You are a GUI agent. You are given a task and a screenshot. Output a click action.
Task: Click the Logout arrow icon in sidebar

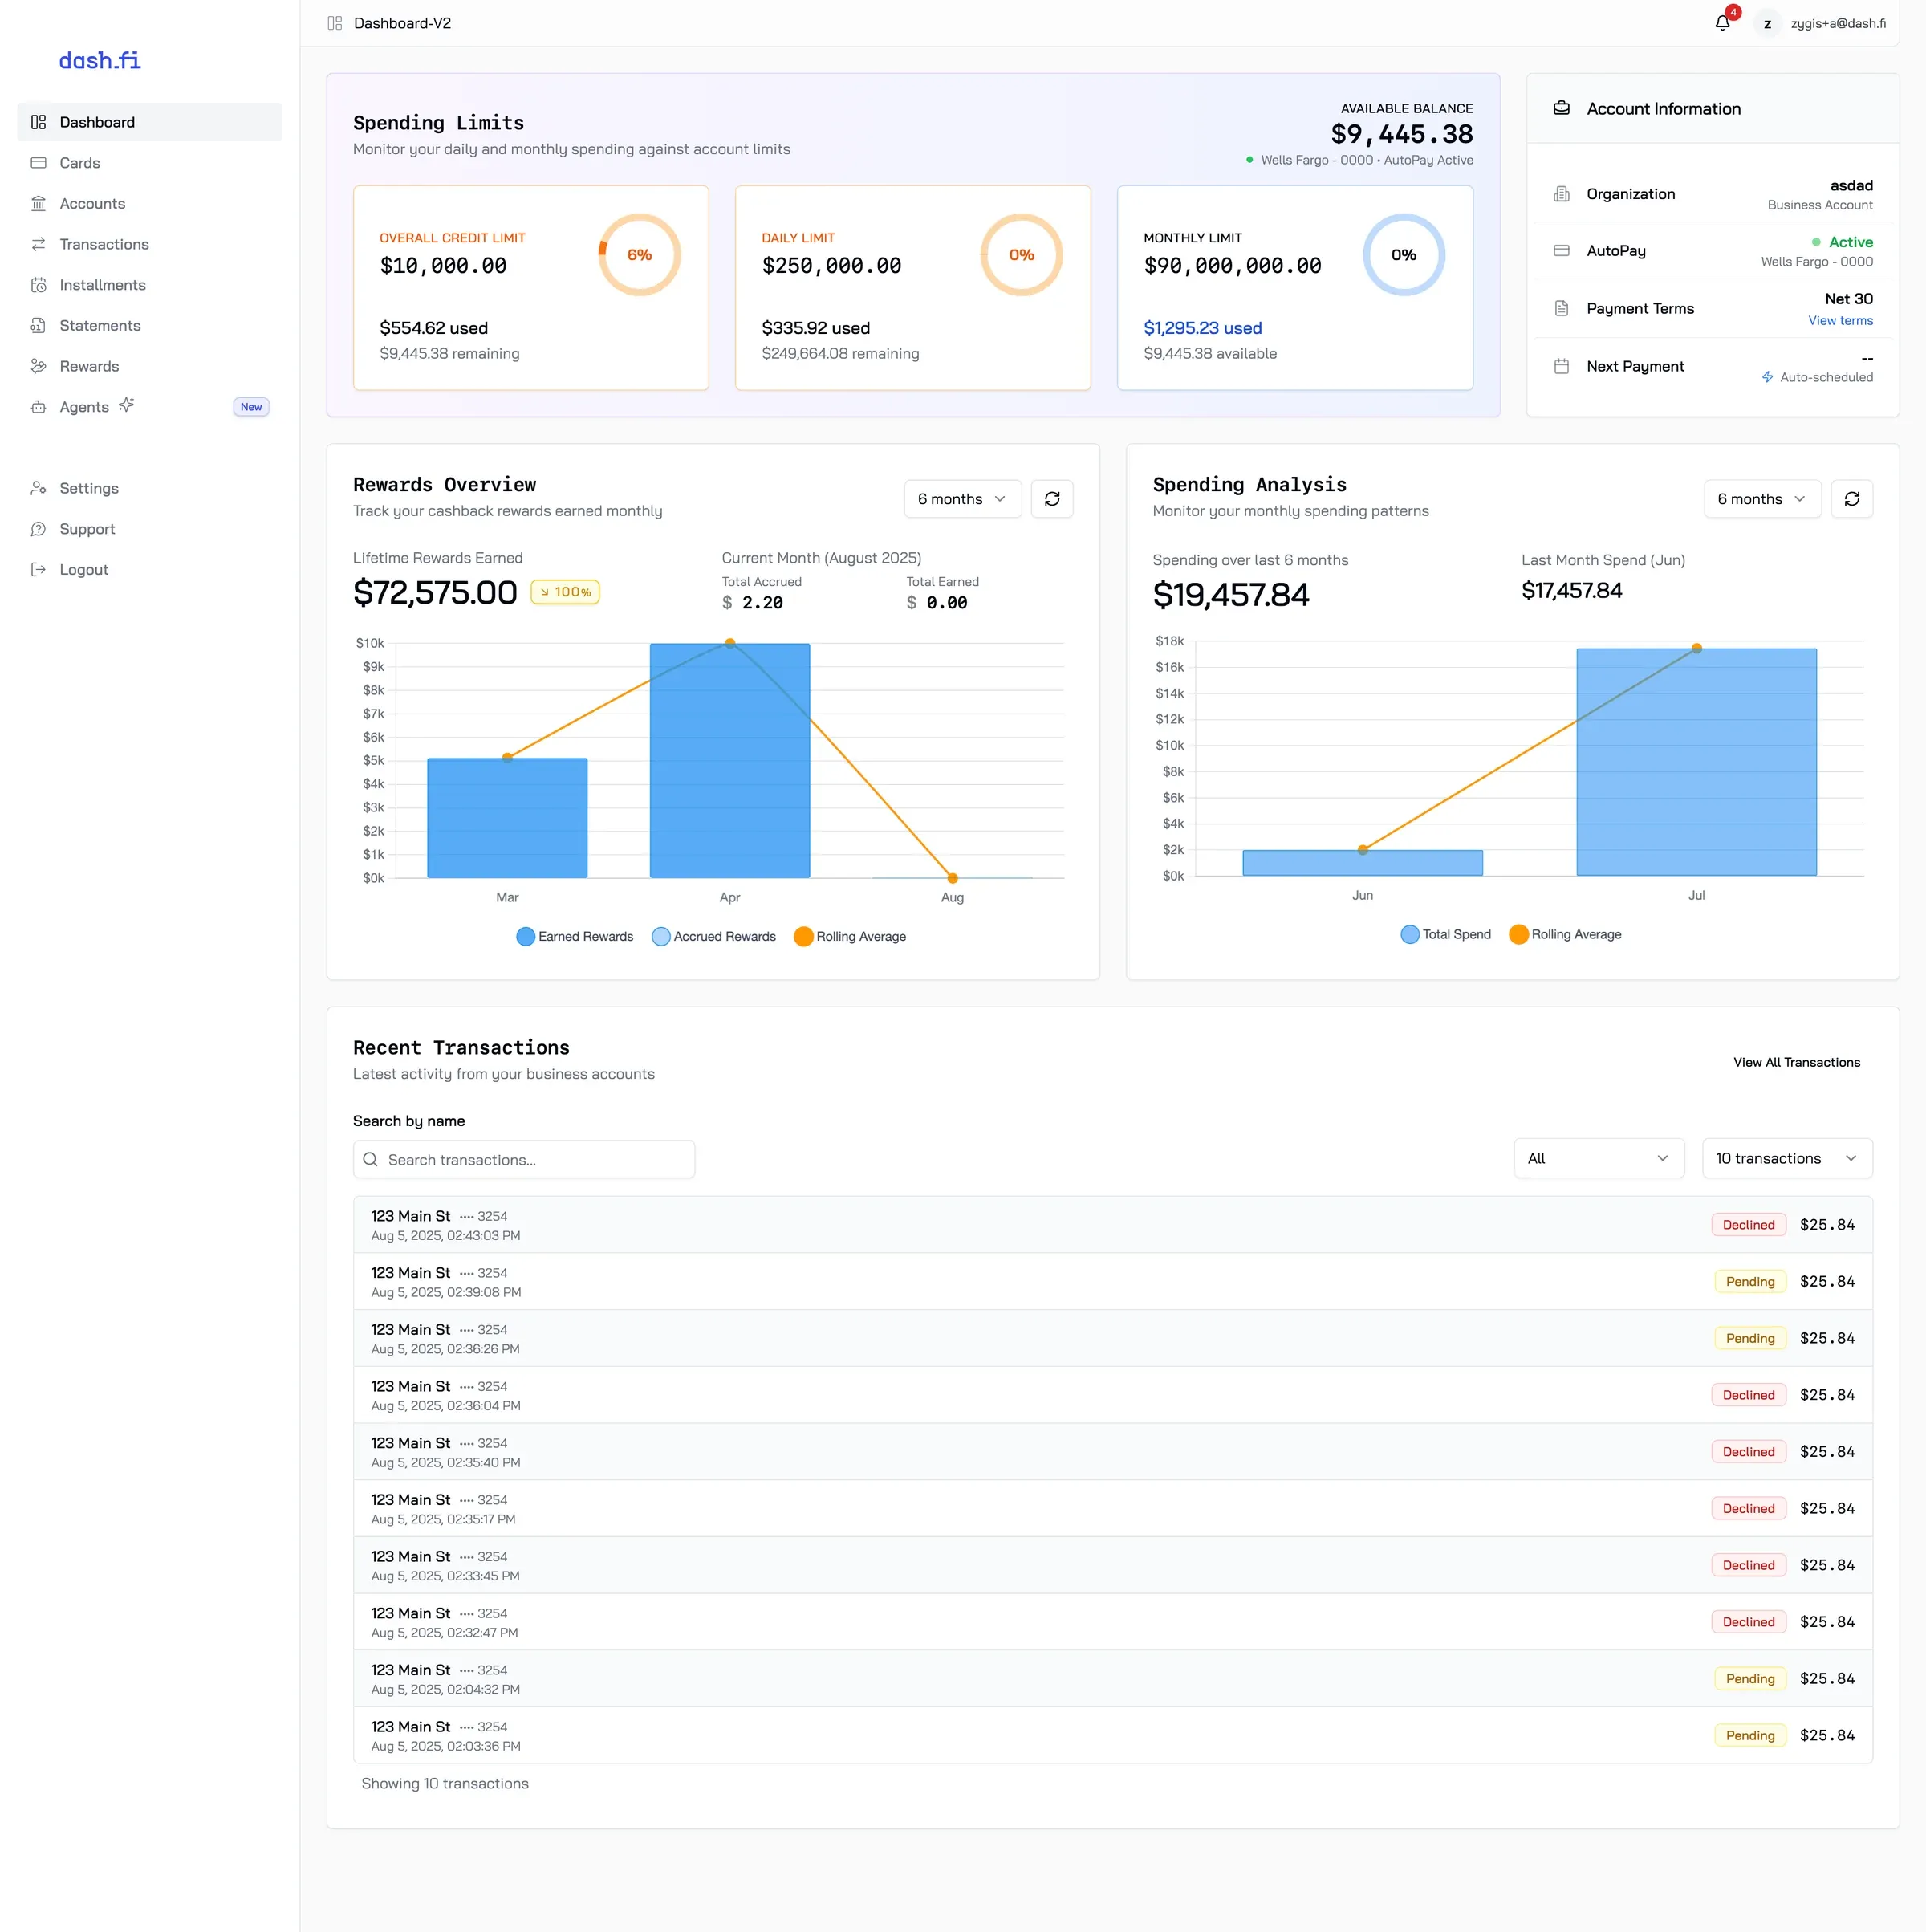point(38,570)
